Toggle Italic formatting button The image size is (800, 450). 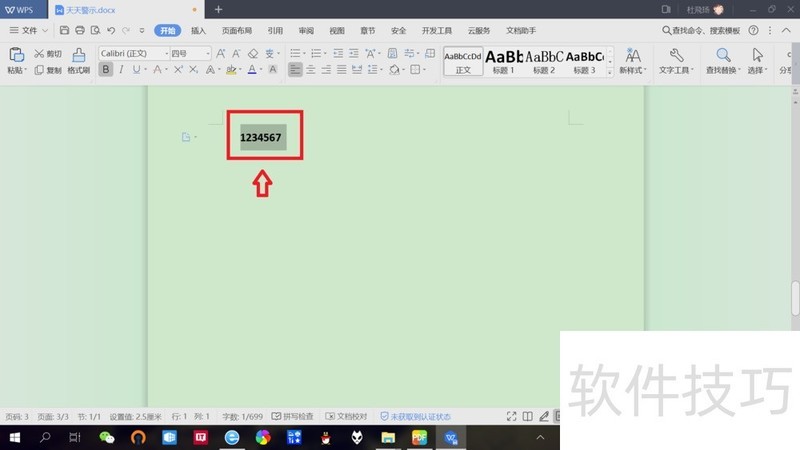[x=121, y=69]
